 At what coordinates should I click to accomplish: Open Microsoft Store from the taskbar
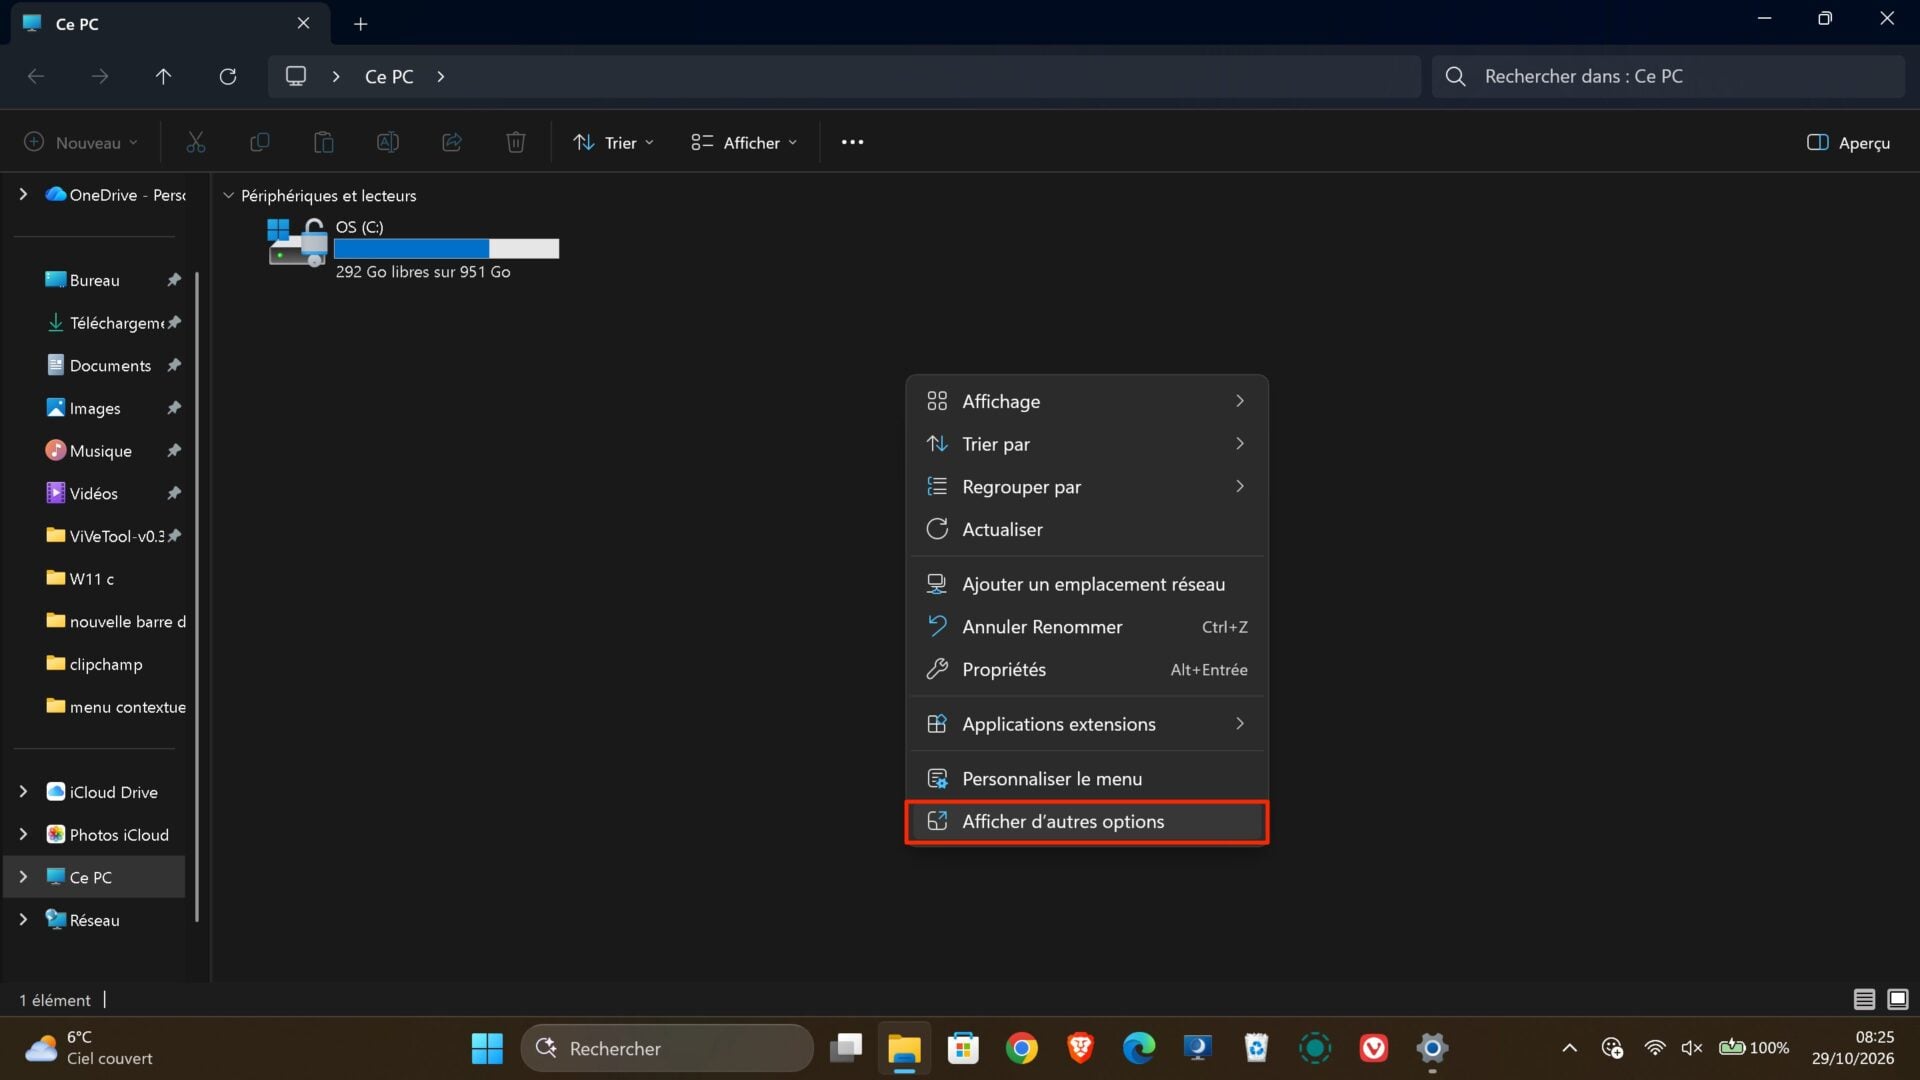[x=963, y=1048]
